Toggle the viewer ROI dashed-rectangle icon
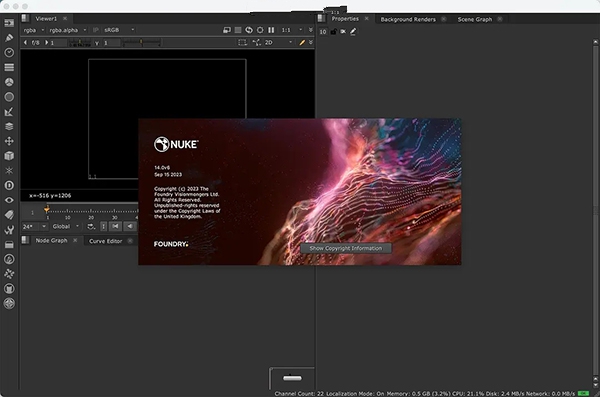Screen dimensions: 600x397 coord(242,42)
